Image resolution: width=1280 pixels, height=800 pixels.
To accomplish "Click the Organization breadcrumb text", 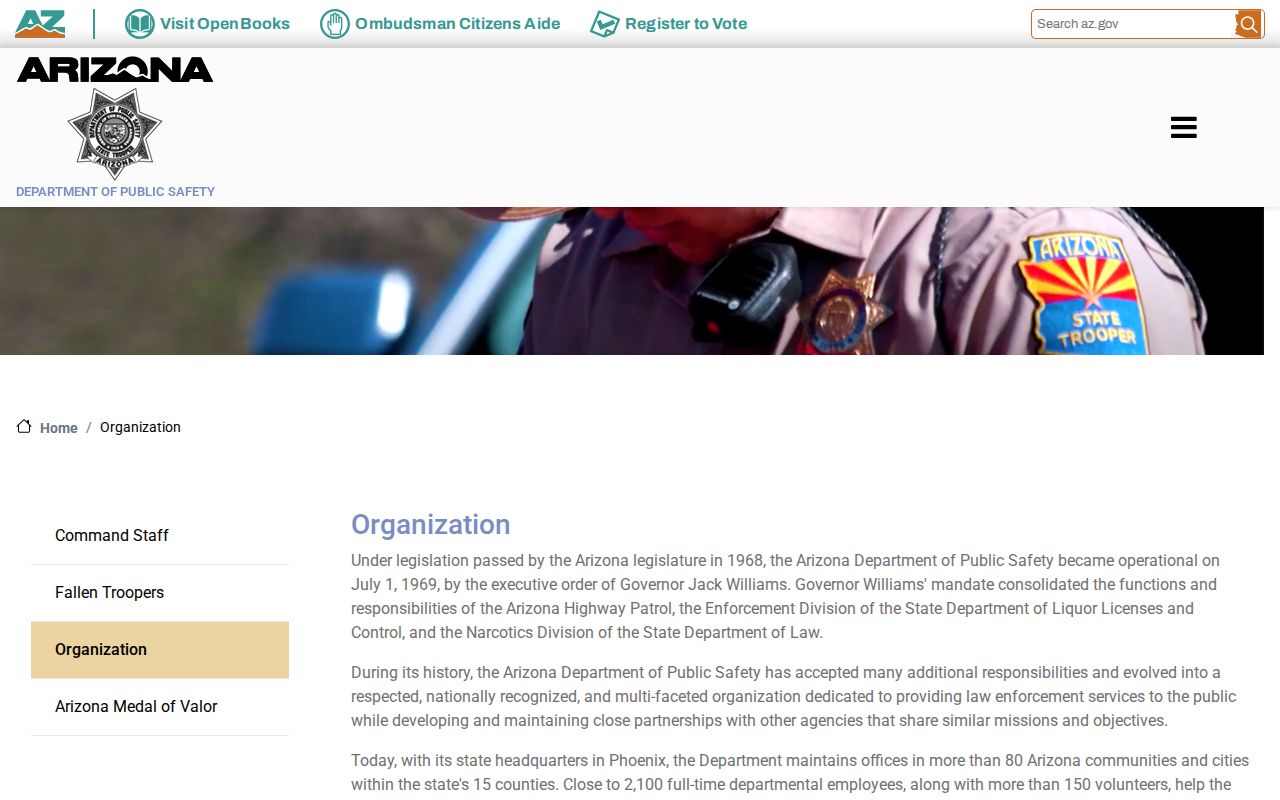I will tap(140, 427).
